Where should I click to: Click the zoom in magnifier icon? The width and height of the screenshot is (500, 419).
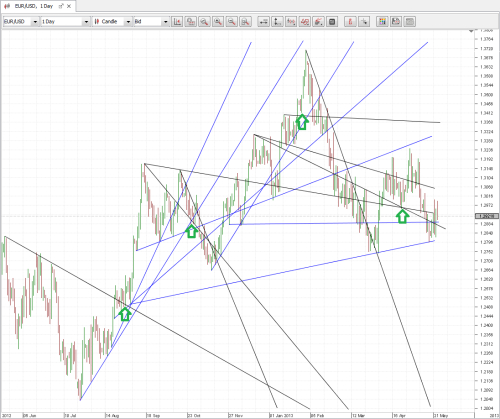pyautogui.click(x=218, y=22)
